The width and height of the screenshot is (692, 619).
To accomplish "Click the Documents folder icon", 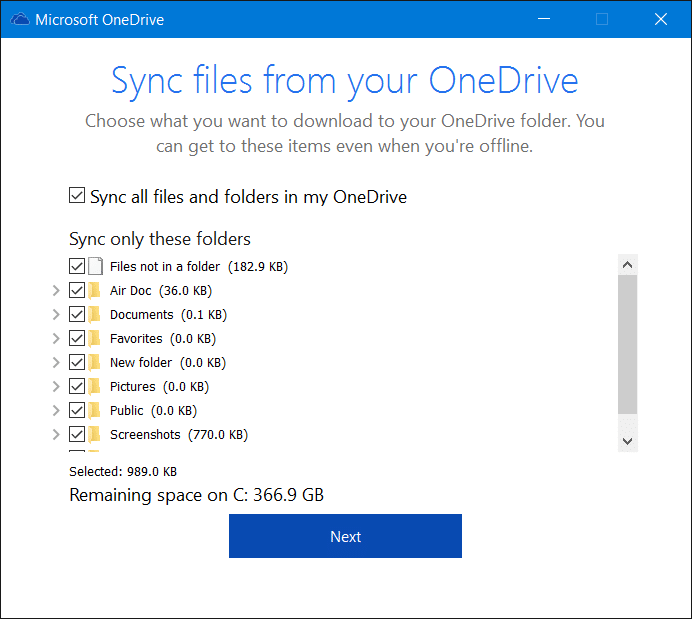I will 94,314.
